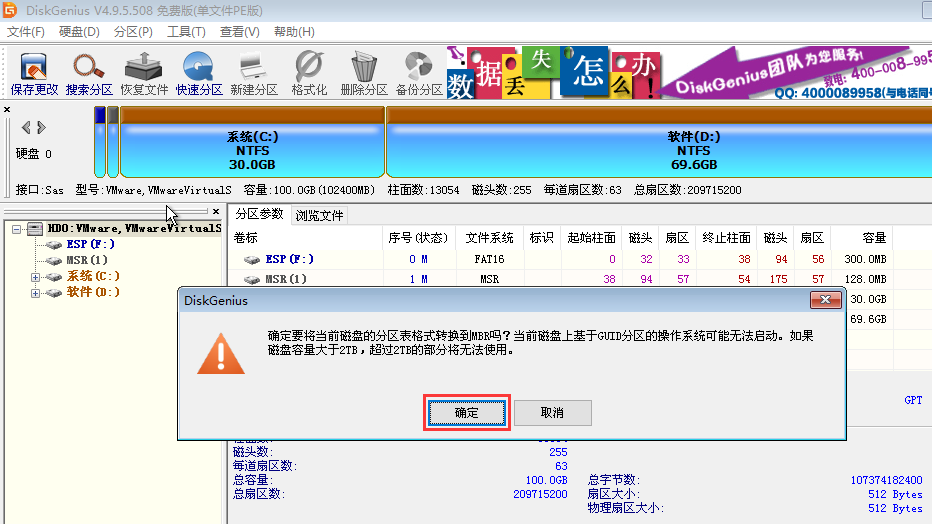Open the 工具(T) menu
The height and width of the screenshot is (524, 932).
pos(186,31)
